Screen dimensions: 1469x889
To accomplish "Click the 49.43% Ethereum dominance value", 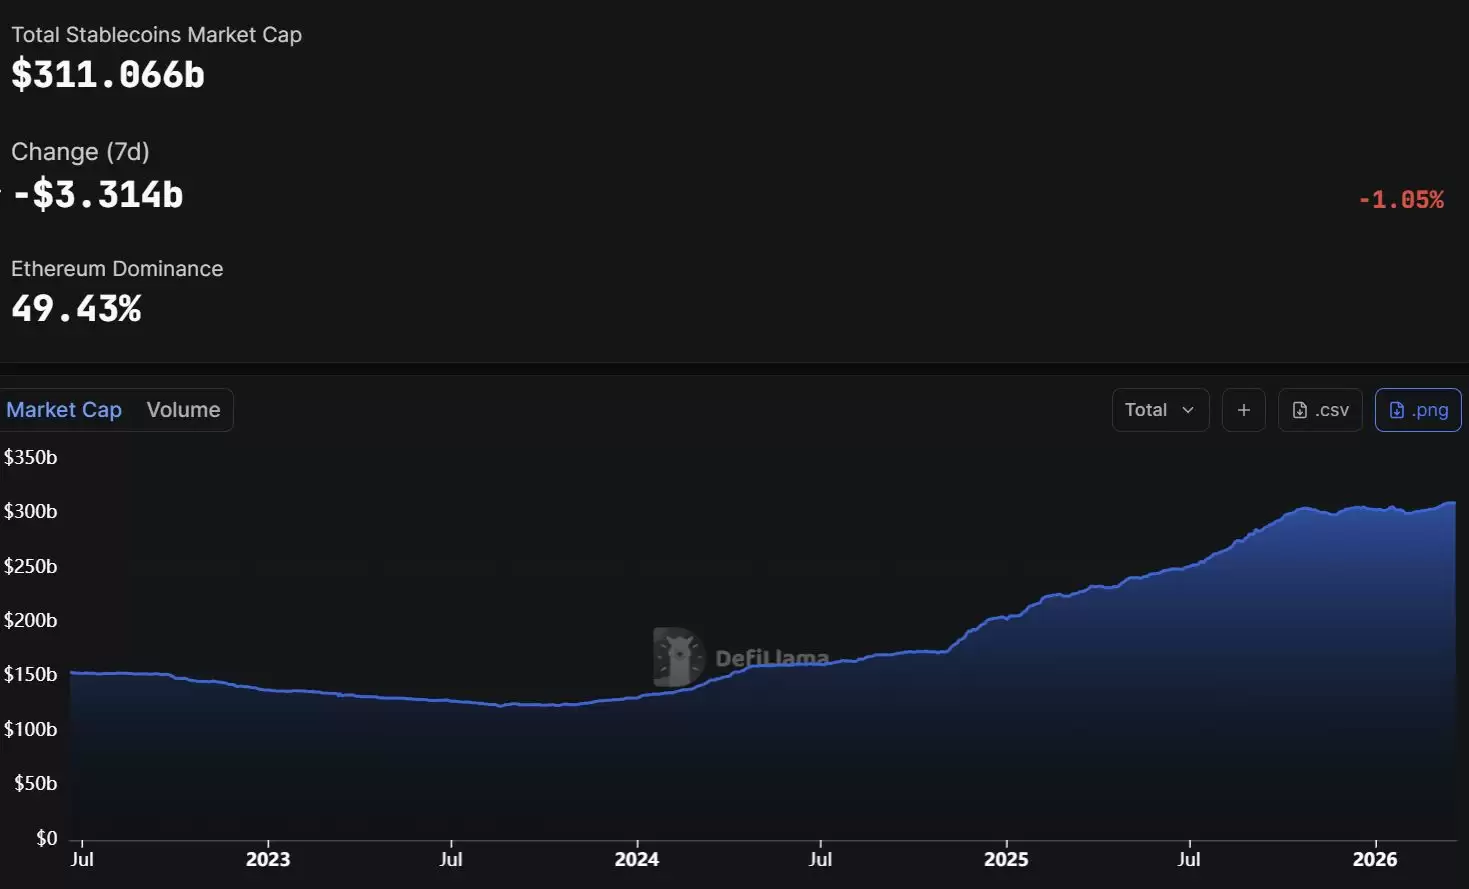I will coord(76,309).
